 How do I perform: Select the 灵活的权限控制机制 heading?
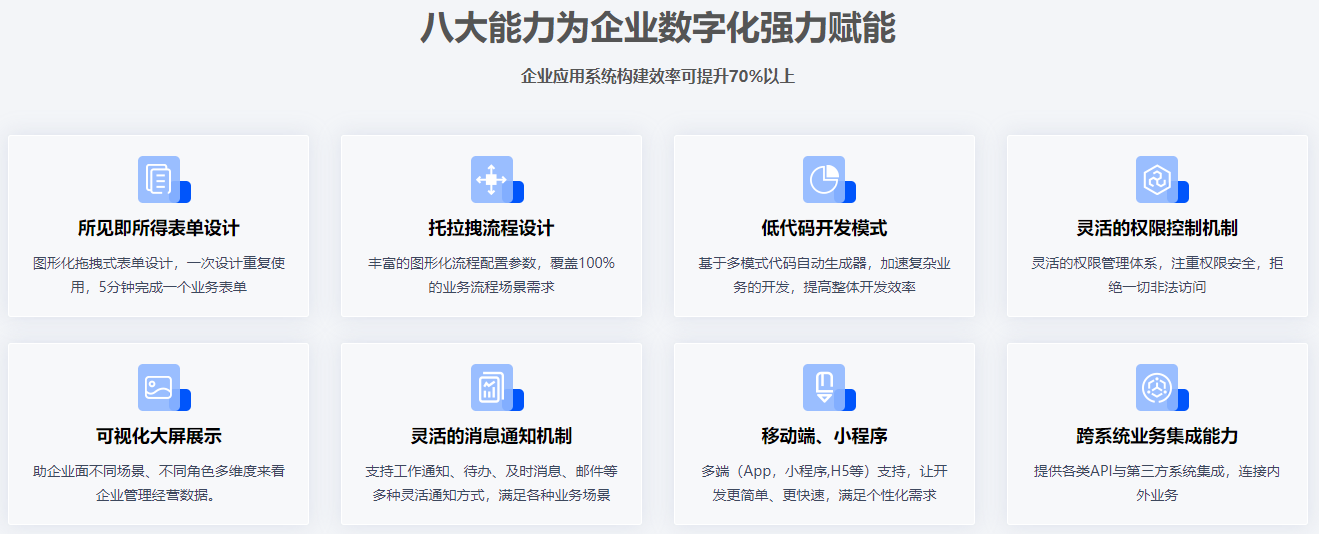pyautogui.click(x=1157, y=229)
